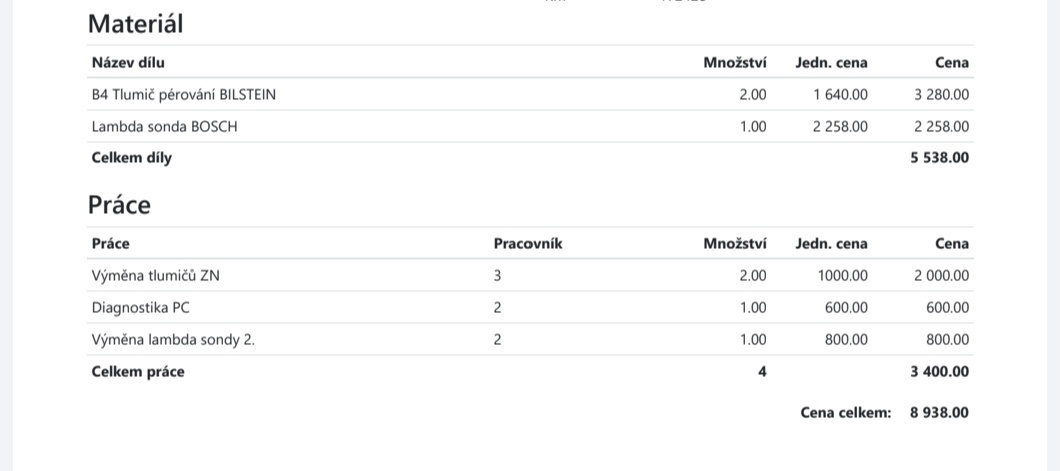This screenshot has height=471, width=1060.
Task: Click the Výměna lambda sondy 2. entry
Action: (173, 340)
